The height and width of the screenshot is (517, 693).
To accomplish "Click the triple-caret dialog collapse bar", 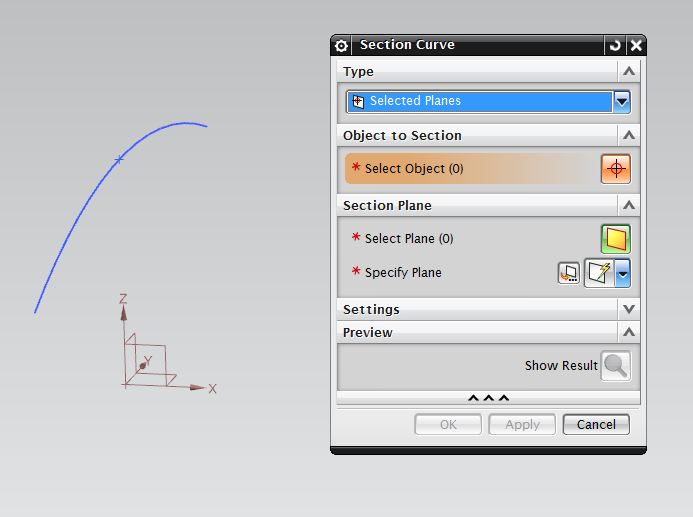I will 488,398.
